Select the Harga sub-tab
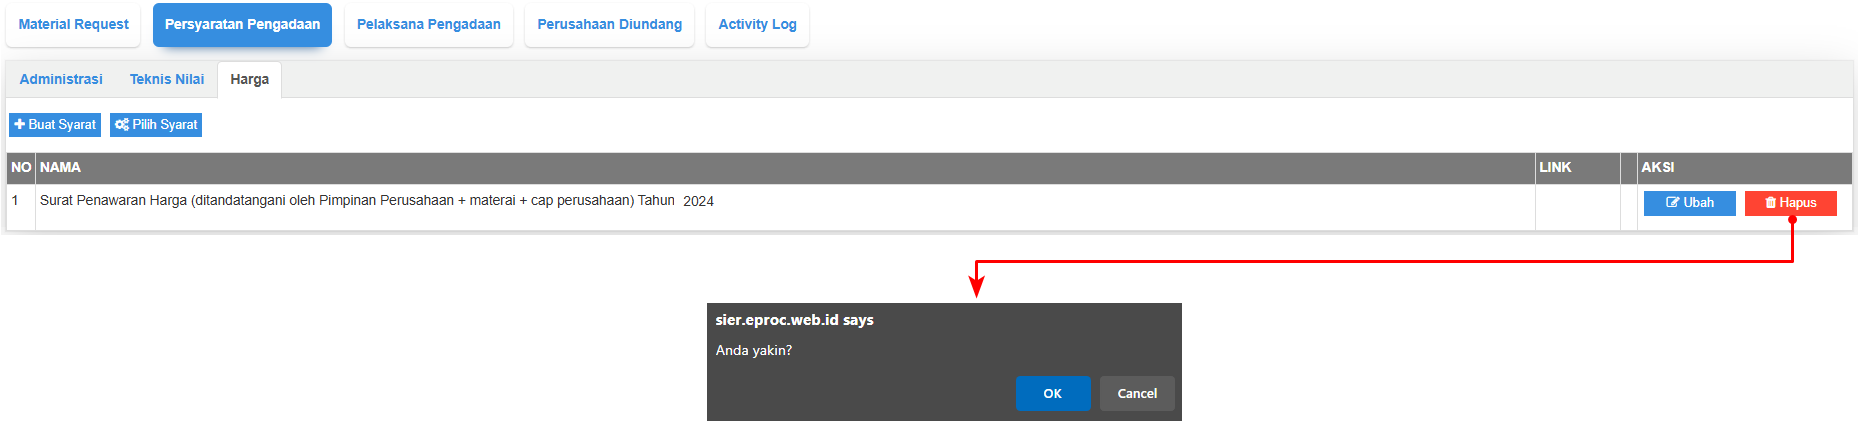 pos(249,80)
